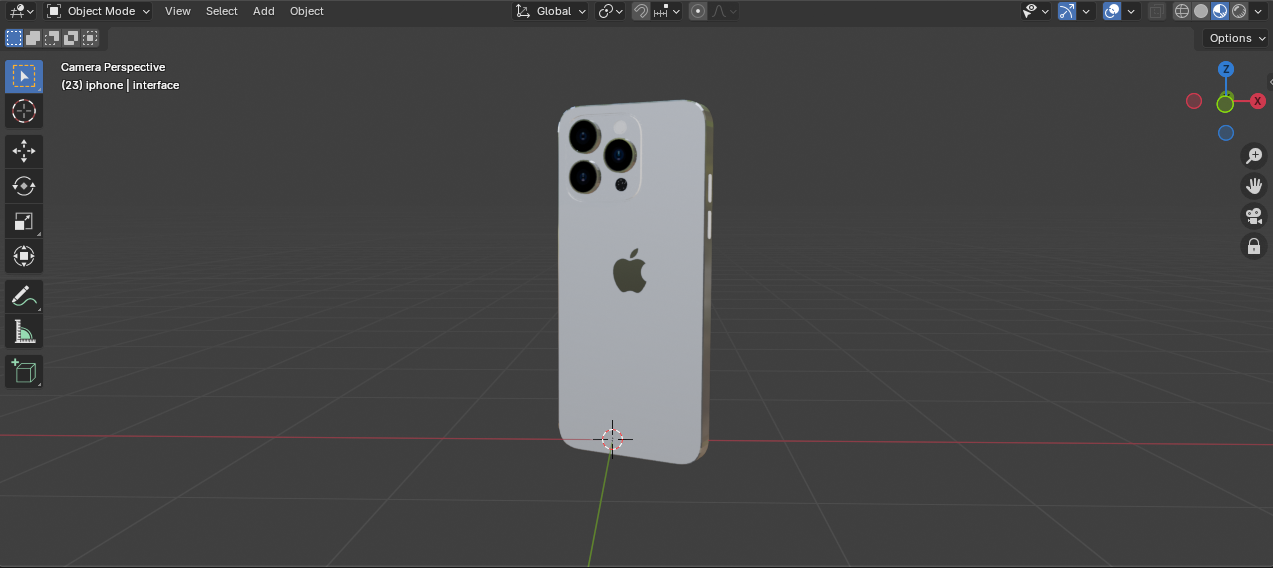Click the green Y axis on the navigation gizmo
The height and width of the screenshot is (568, 1273).
click(1225, 104)
